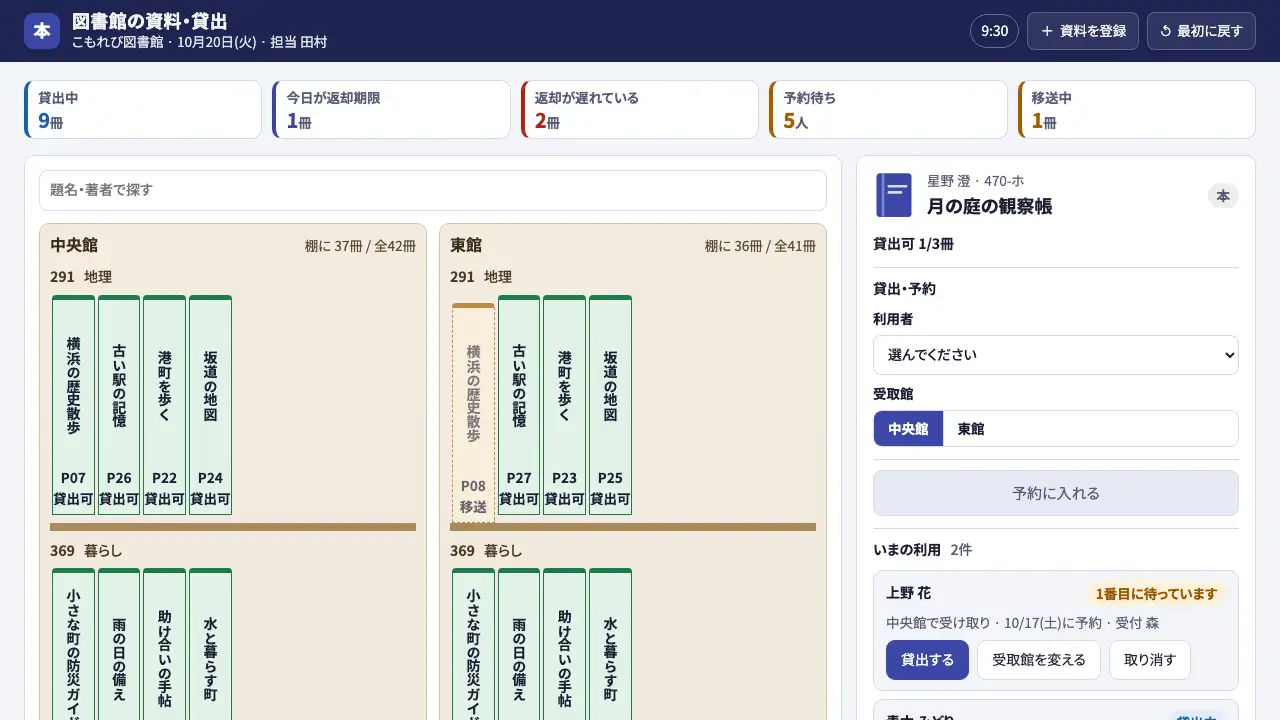Click the 本 app logo icon

pyautogui.click(x=42, y=31)
